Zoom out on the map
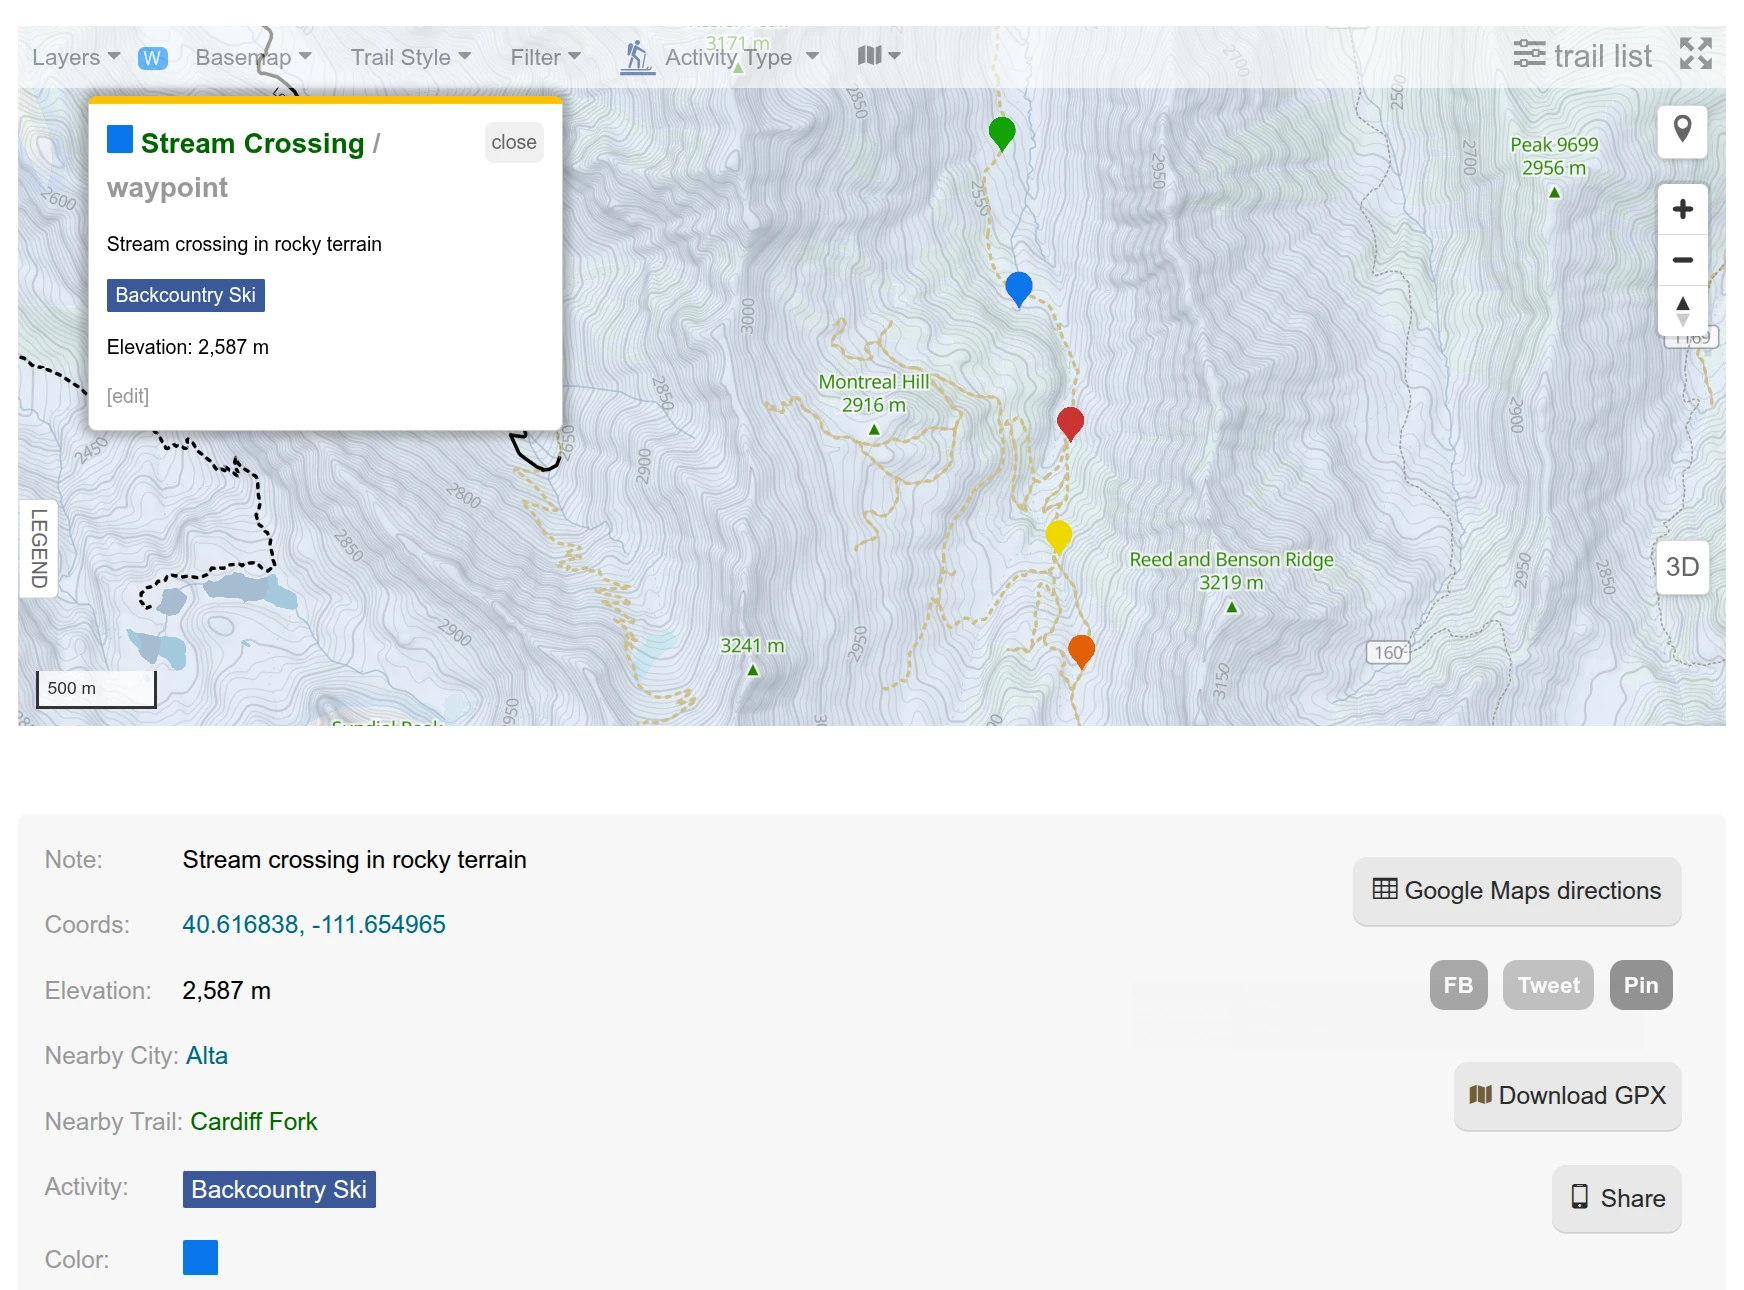1744x1290 pixels. [x=1682, y=260]
